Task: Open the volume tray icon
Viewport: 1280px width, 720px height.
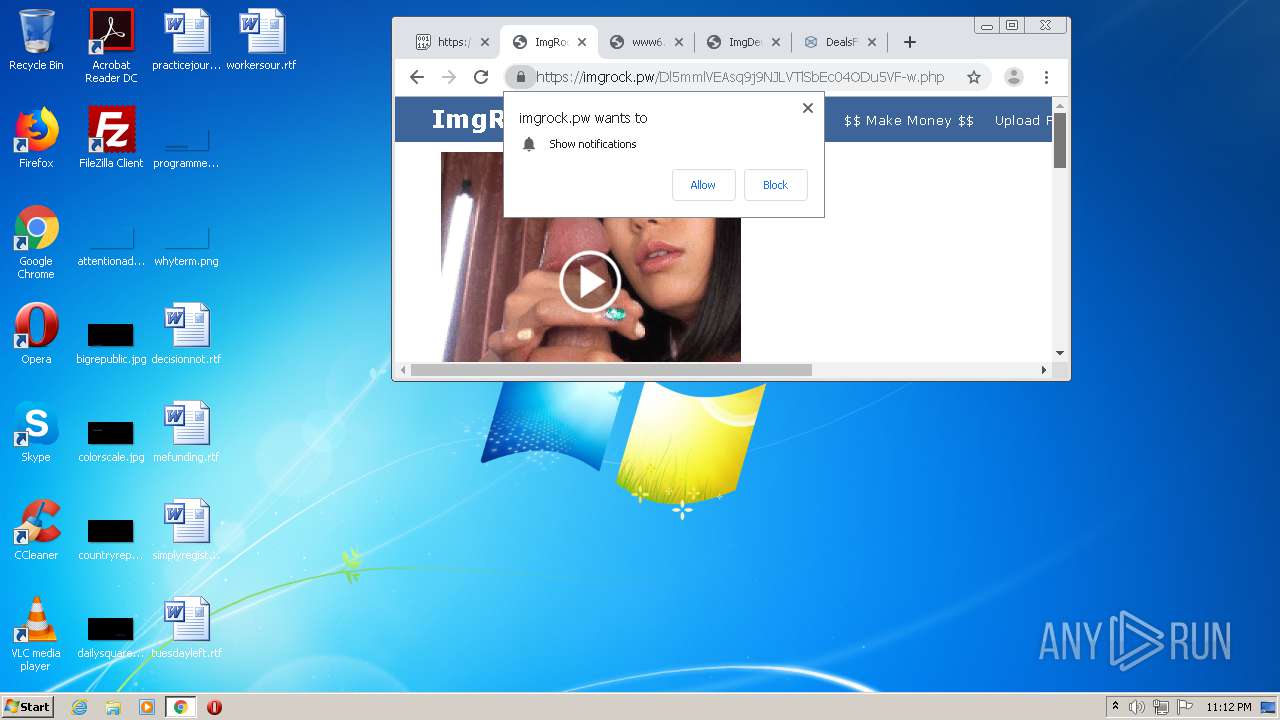Action: tap(1137, 707)
